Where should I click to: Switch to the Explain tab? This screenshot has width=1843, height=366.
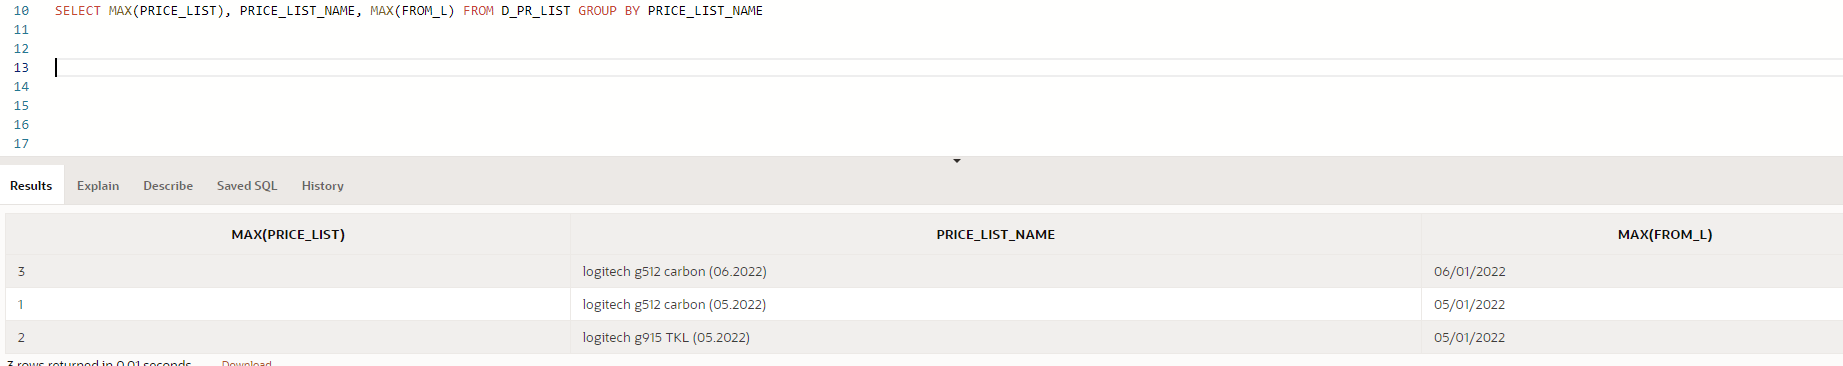(x=98, y=186)
